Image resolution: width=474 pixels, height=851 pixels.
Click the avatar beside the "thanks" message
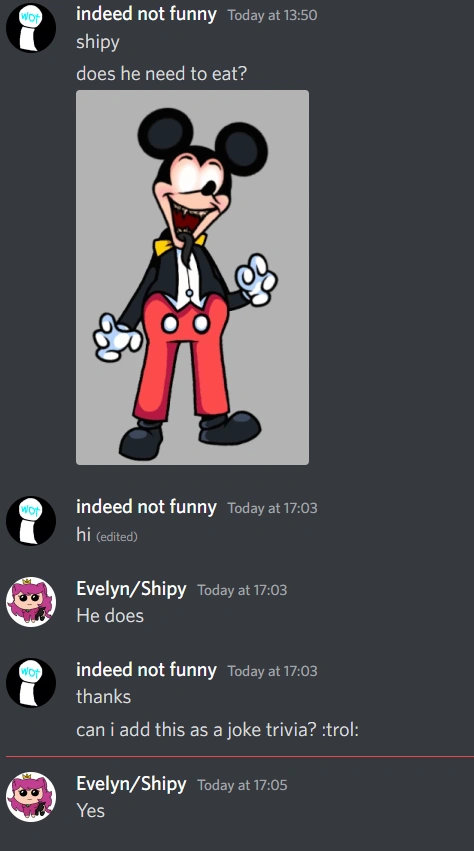click(31, 683)
